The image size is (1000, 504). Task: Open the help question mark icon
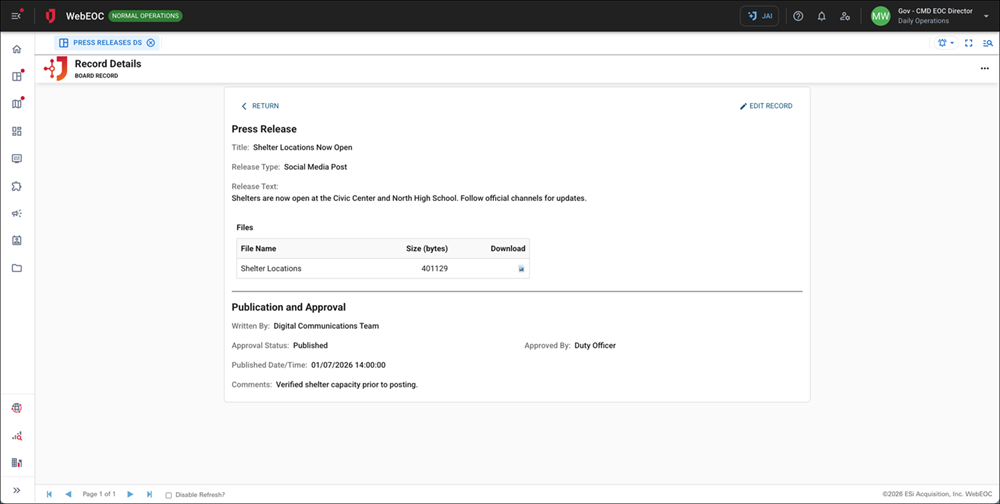(x=798, y=16)
